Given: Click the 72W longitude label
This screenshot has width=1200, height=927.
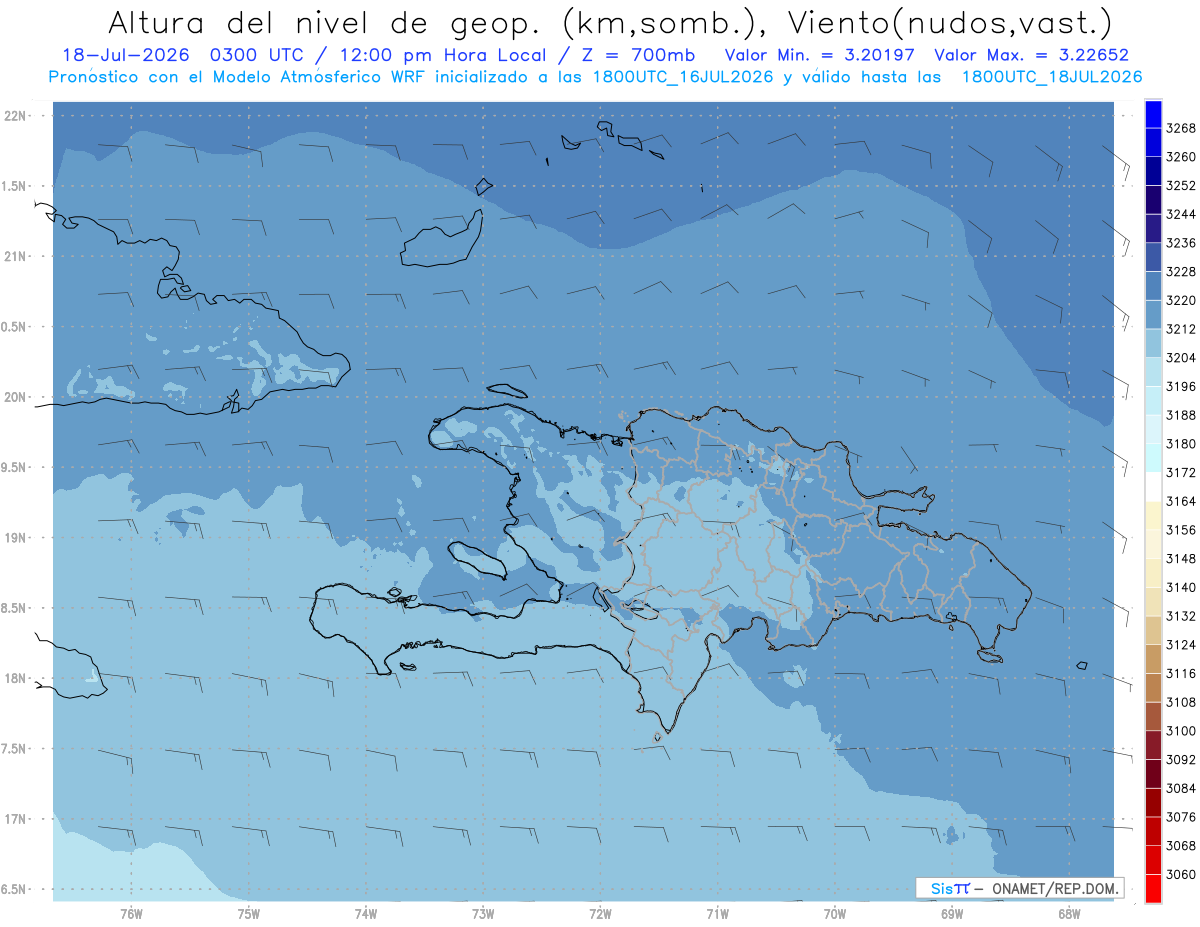Looking at the screenshot, I should [600, 914].
